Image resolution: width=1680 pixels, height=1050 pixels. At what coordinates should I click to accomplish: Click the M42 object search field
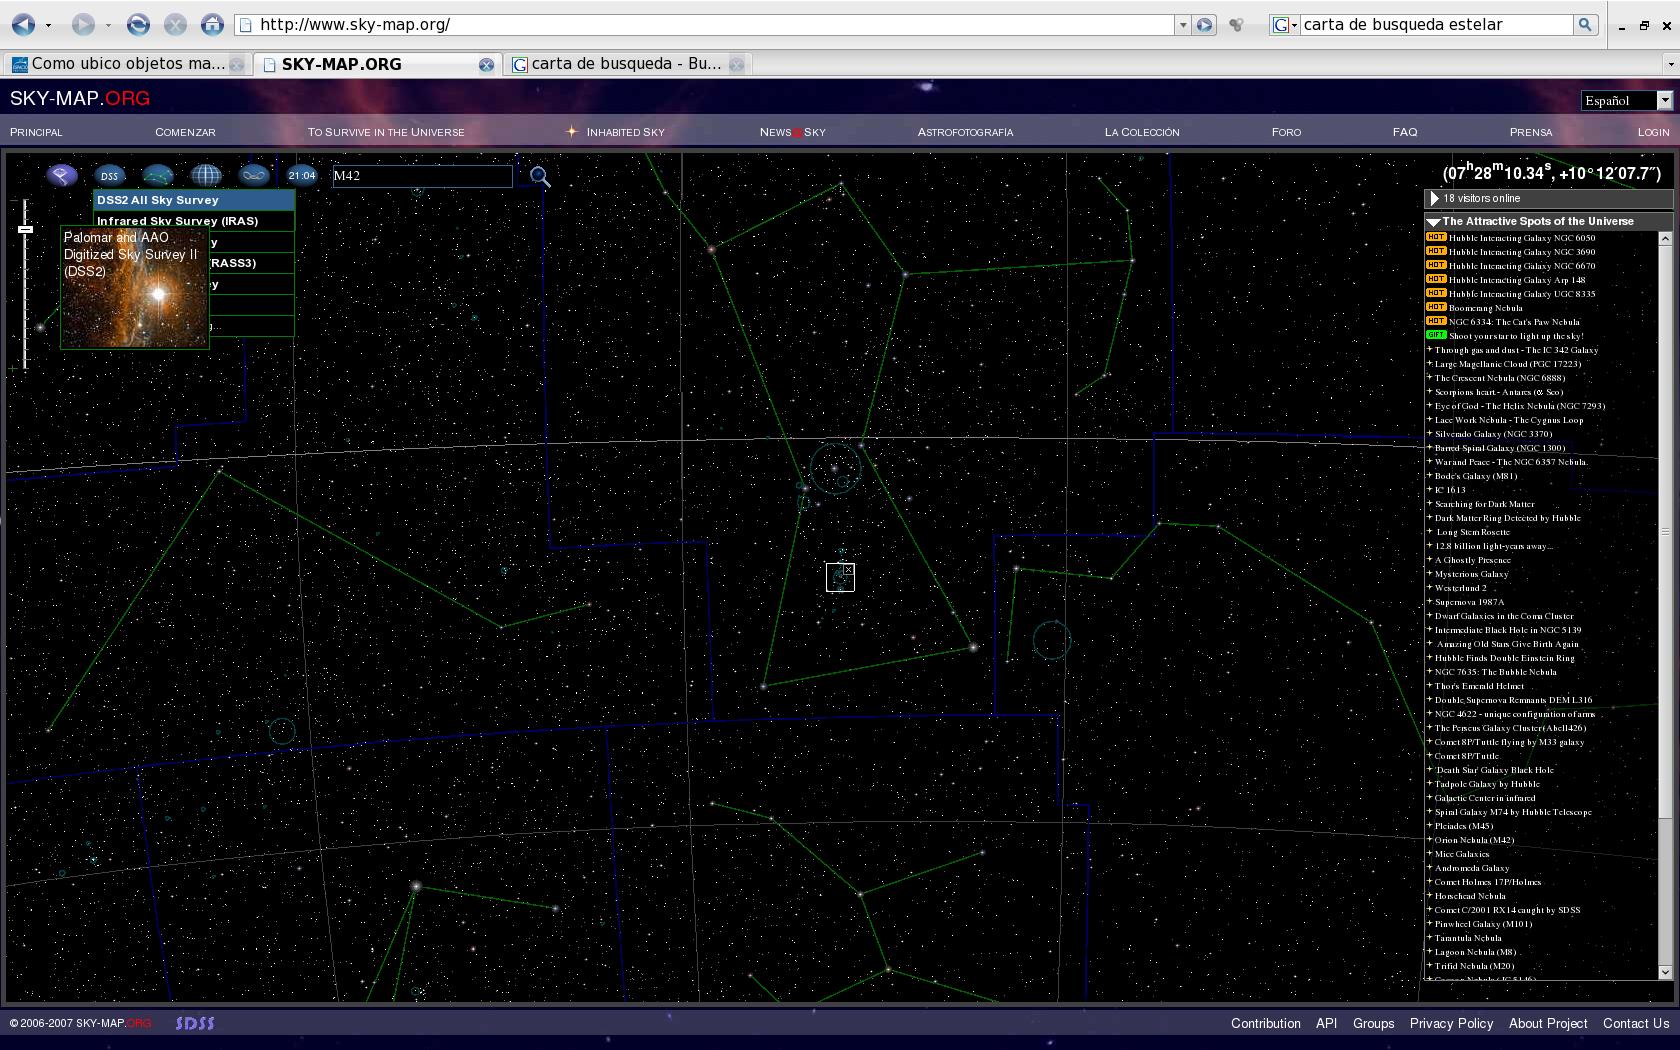click(422, 176)
